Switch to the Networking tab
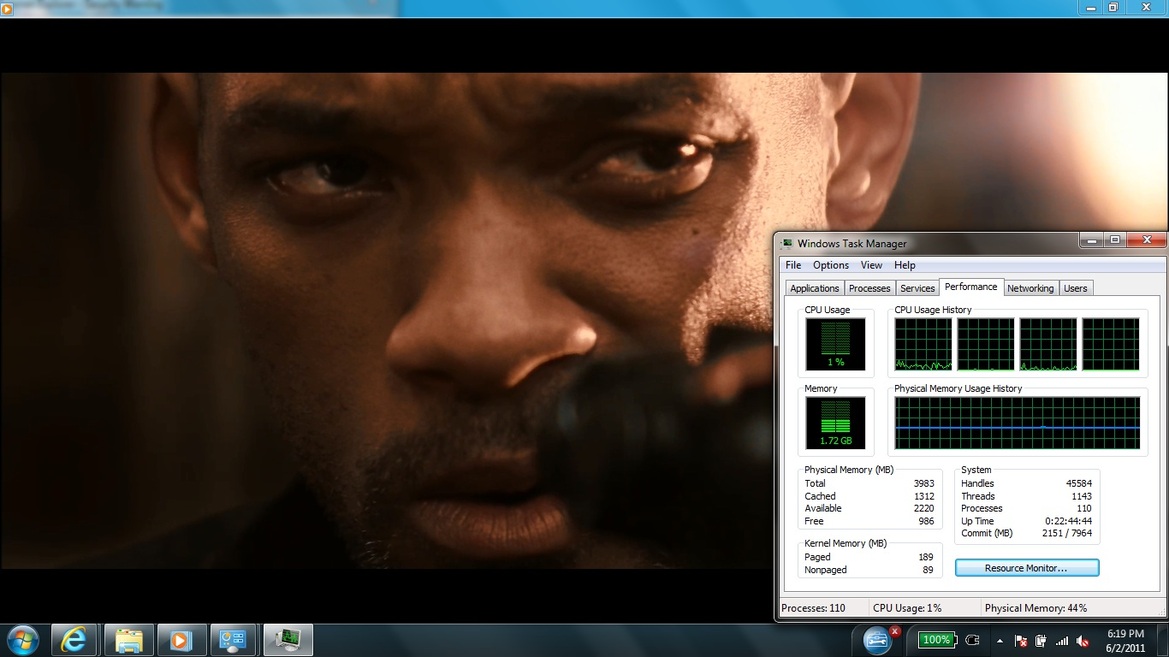Viewport: 1169px width, 657px height. tap(1030, 288)
